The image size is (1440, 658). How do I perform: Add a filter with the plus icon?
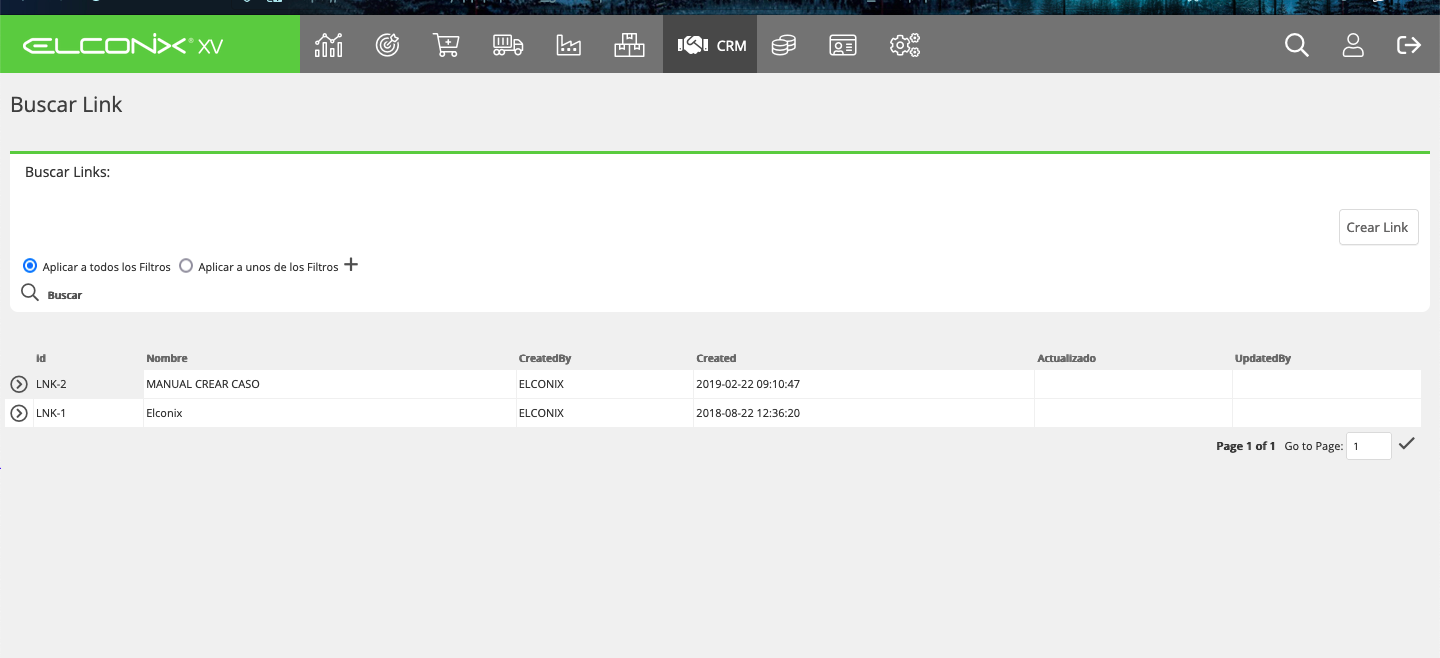351,265
